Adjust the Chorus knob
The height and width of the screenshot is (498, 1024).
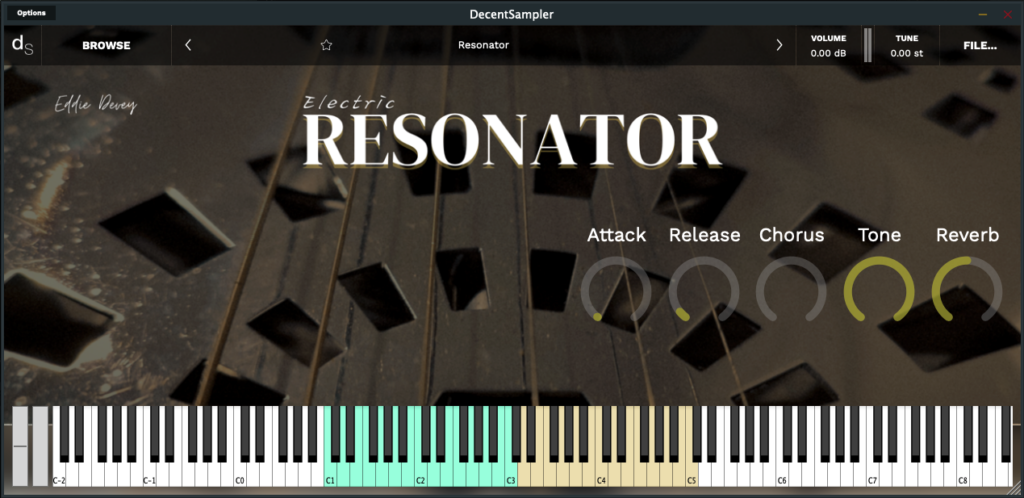click(792, 290)
